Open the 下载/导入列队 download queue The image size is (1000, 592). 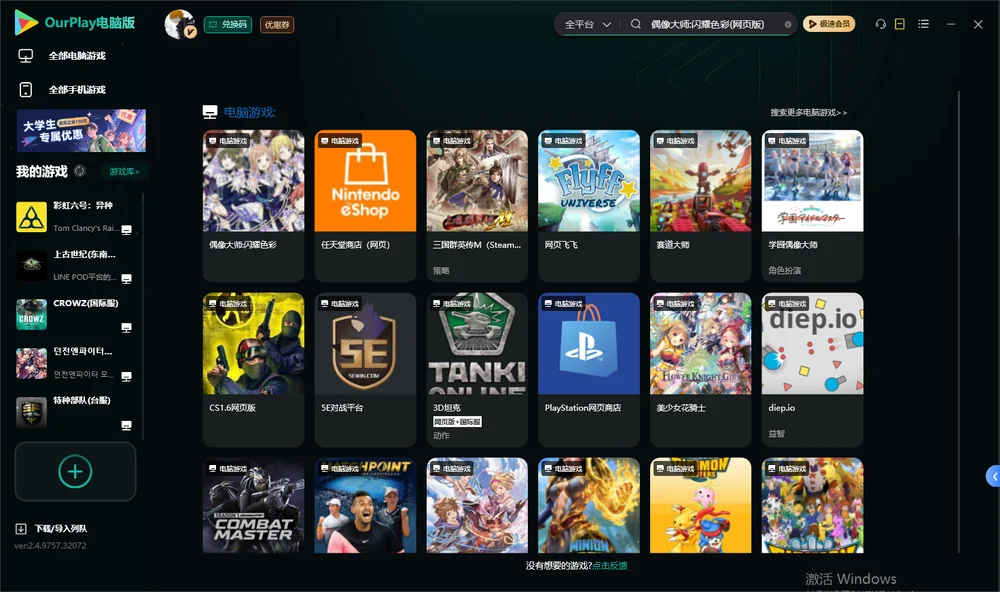coord(51,528)
